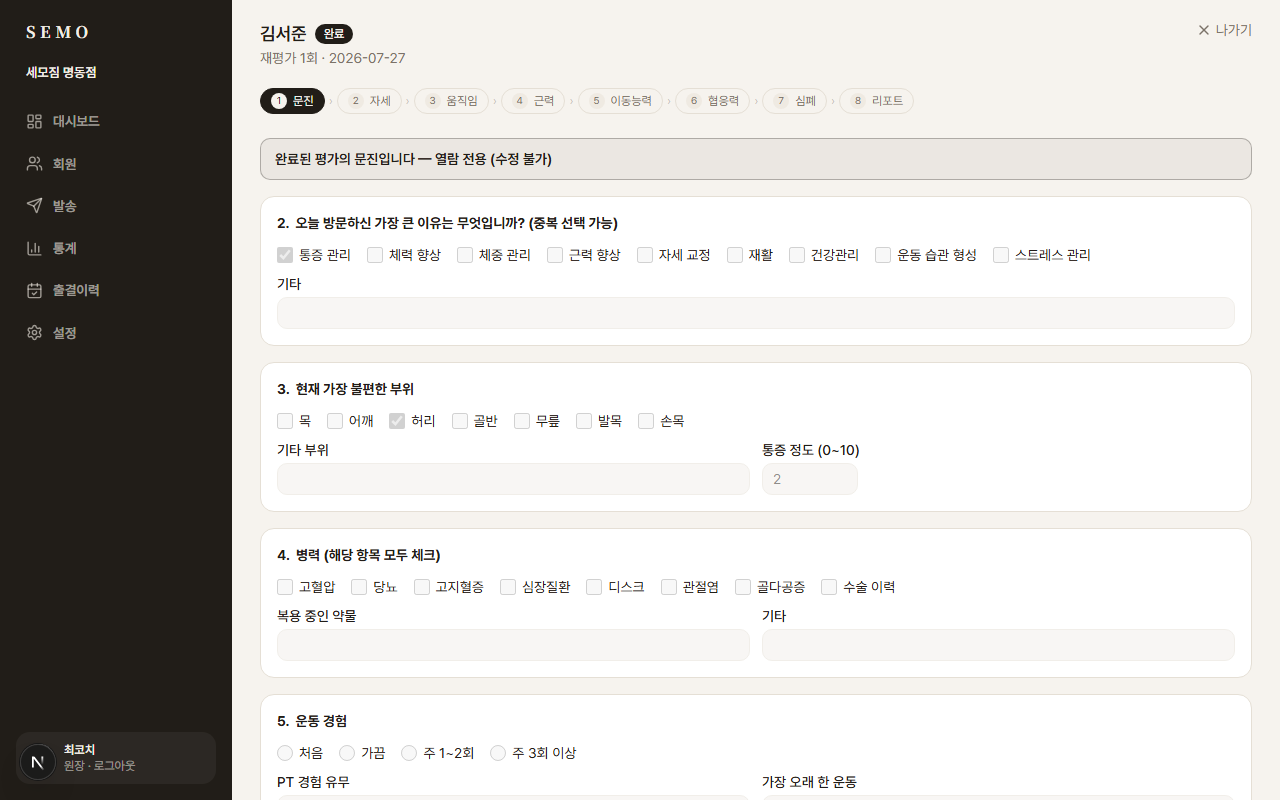Go to step 8 리포트
Screen dimensions: 1280x800
coord(876,101)
